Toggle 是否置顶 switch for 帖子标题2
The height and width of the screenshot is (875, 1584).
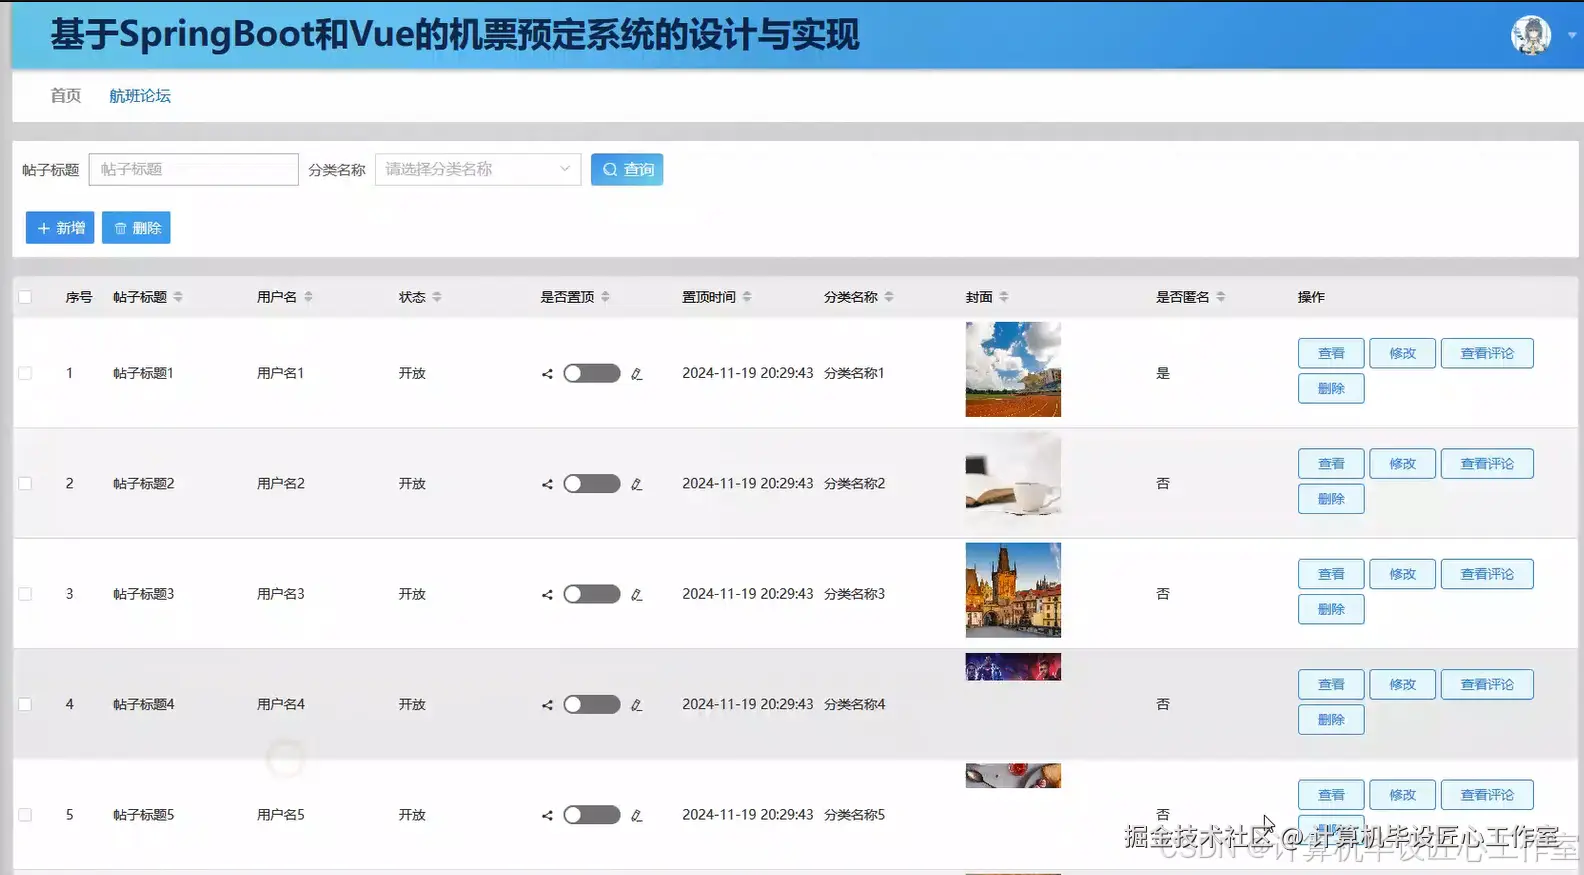(x=592, y=483)
